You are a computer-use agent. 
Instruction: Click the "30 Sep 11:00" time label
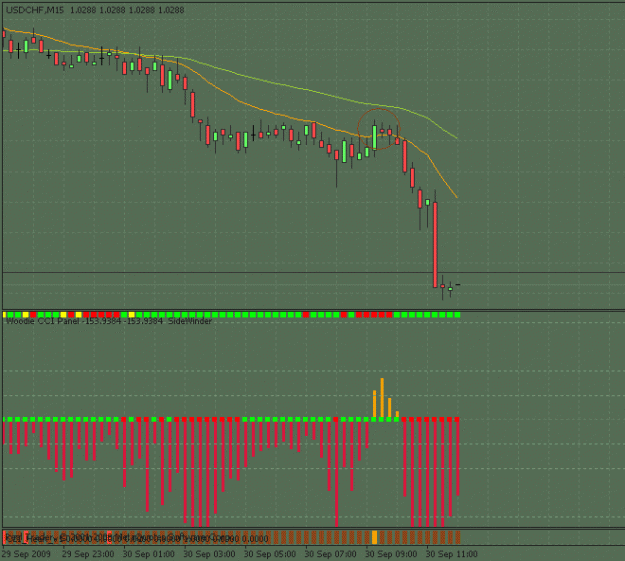(452, 554)
